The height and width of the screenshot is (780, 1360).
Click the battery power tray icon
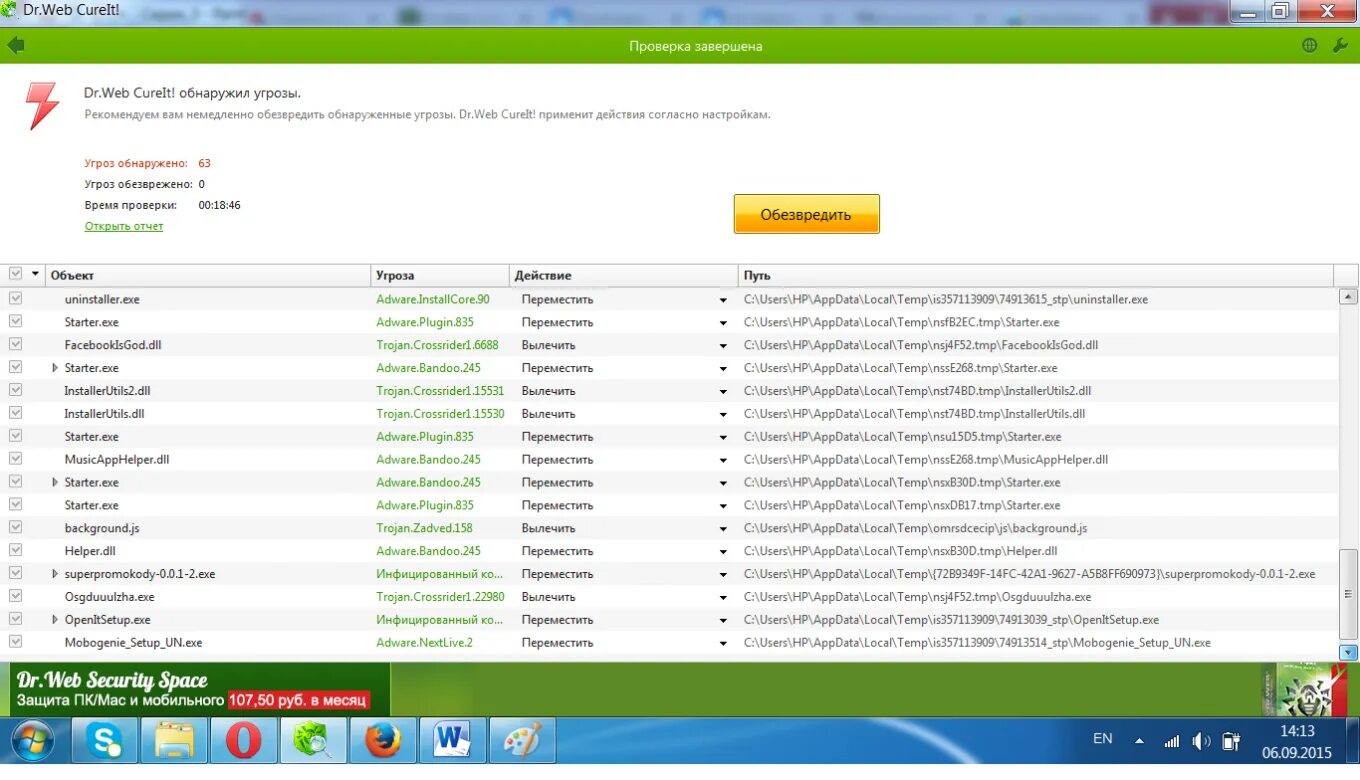[x=1231, y=741]
